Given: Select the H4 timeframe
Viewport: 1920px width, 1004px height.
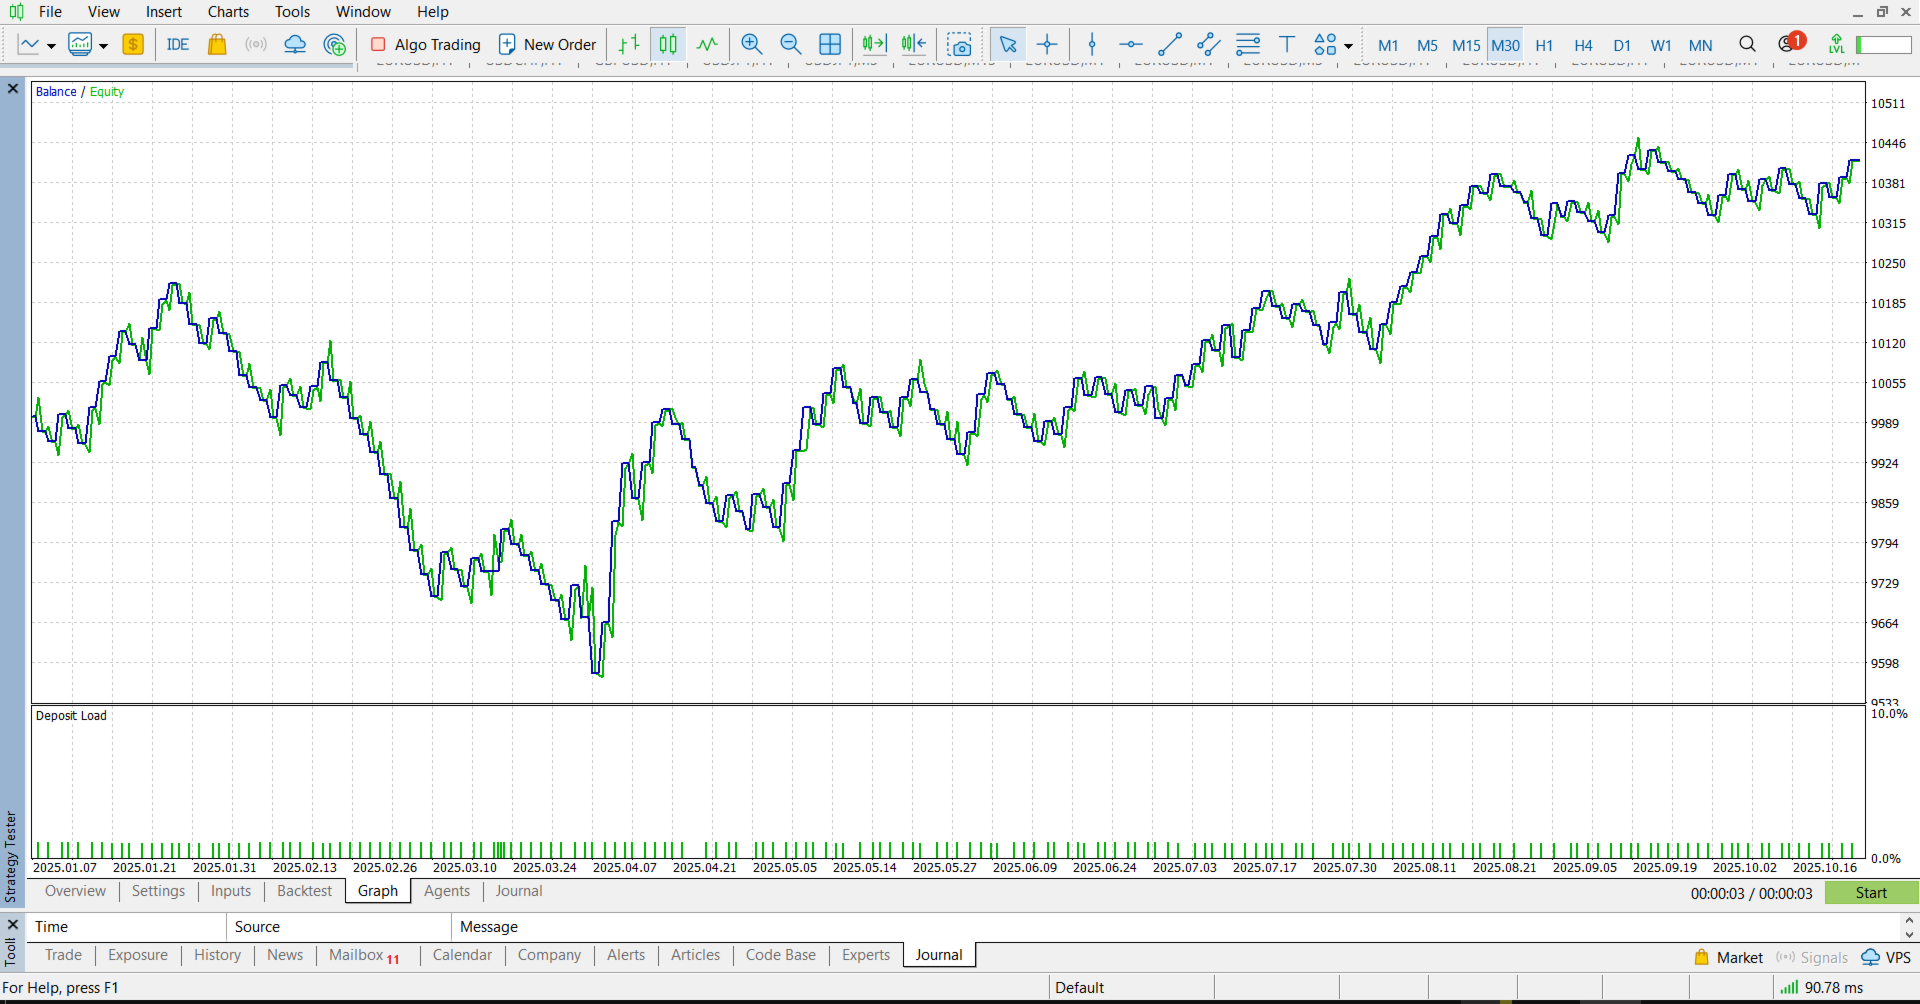Looking at the screenshot, I should [x=1583, y=45].
